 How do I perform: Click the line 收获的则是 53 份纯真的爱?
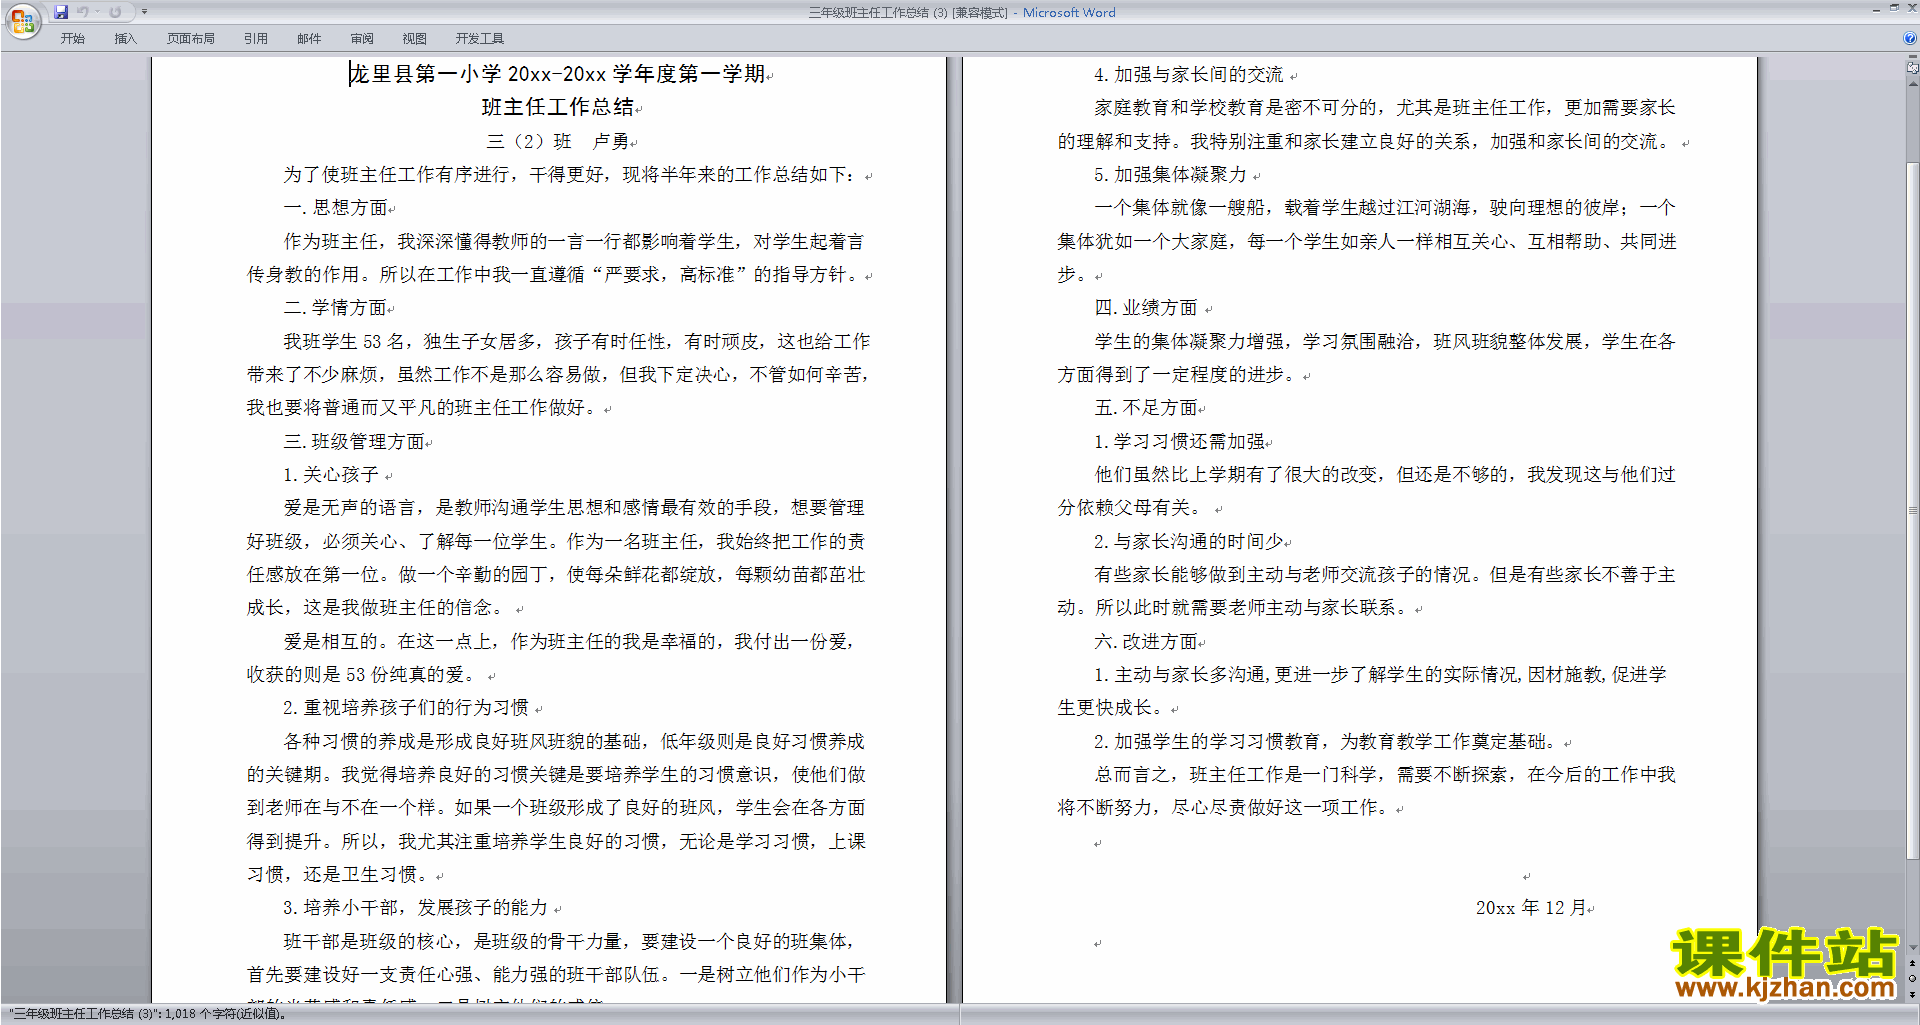click(361, 675)
